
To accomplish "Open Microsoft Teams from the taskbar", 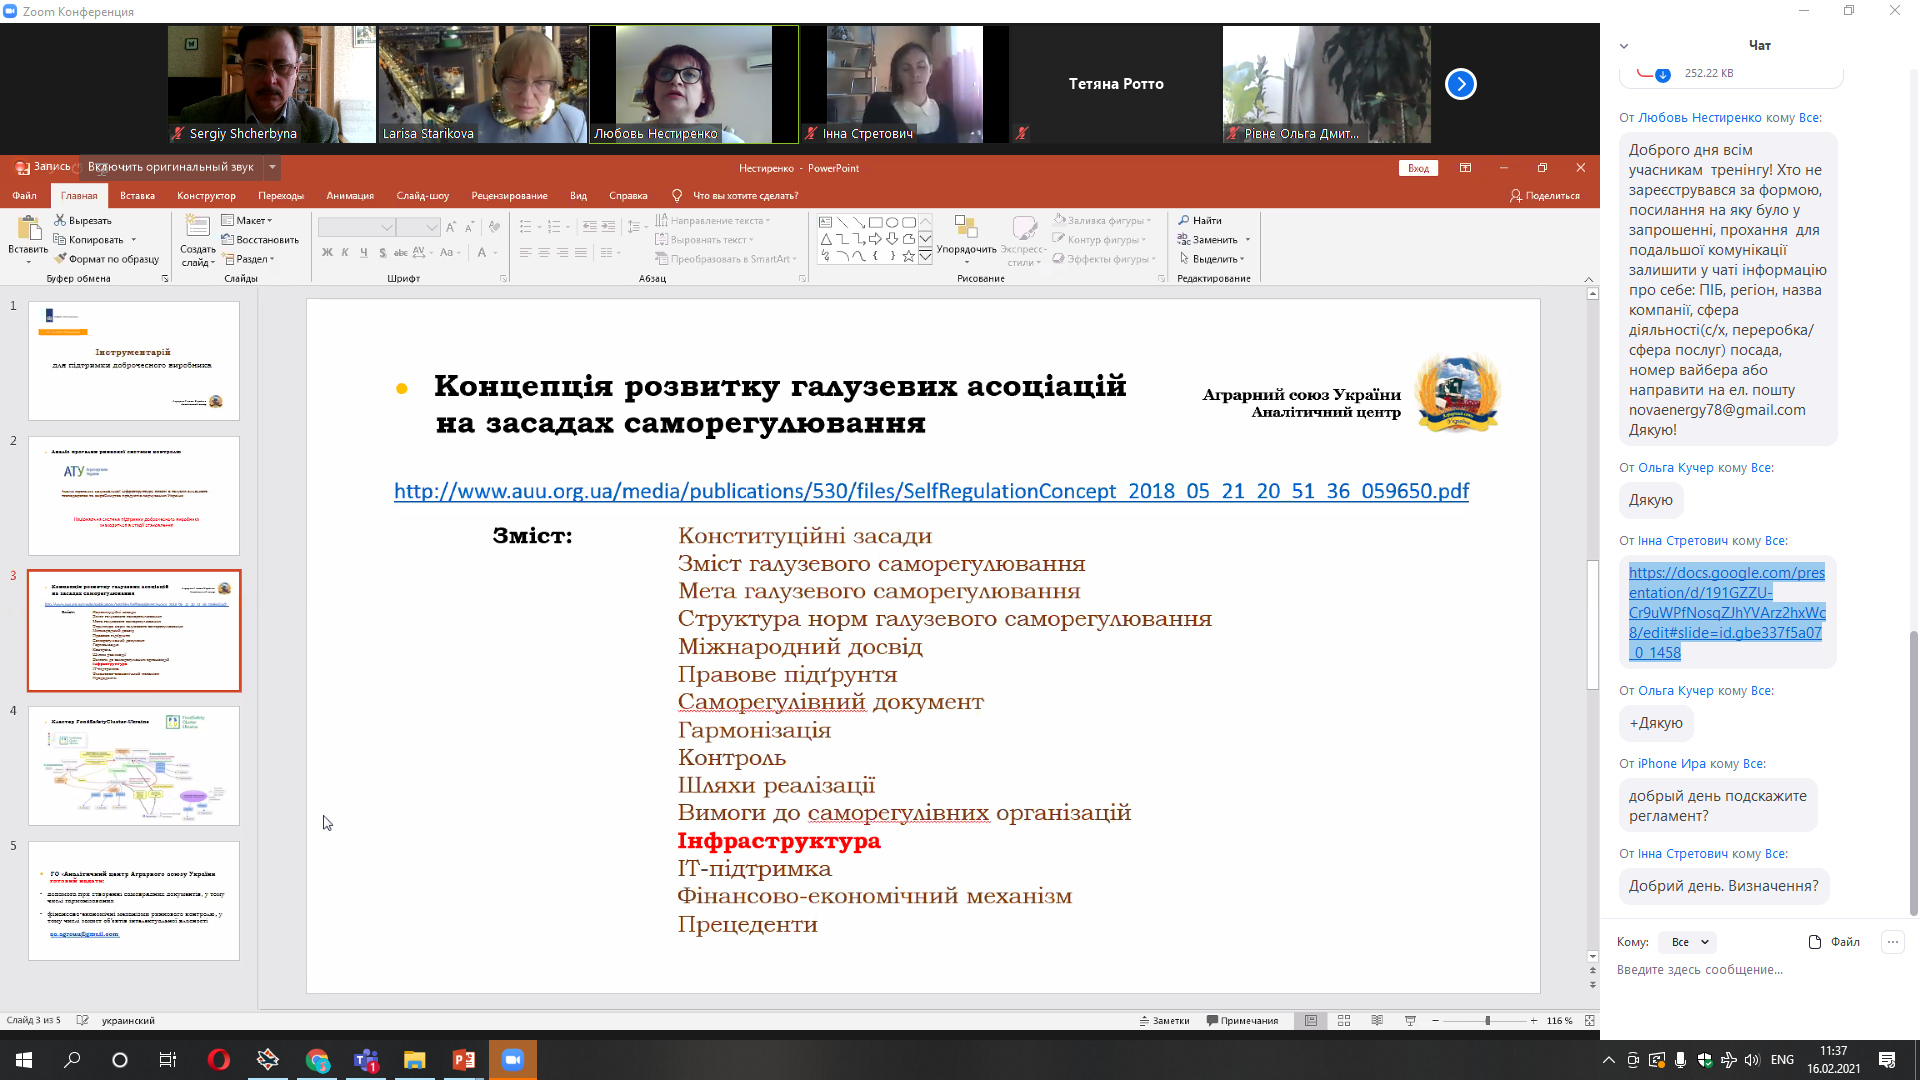I will click(366, 1060).
